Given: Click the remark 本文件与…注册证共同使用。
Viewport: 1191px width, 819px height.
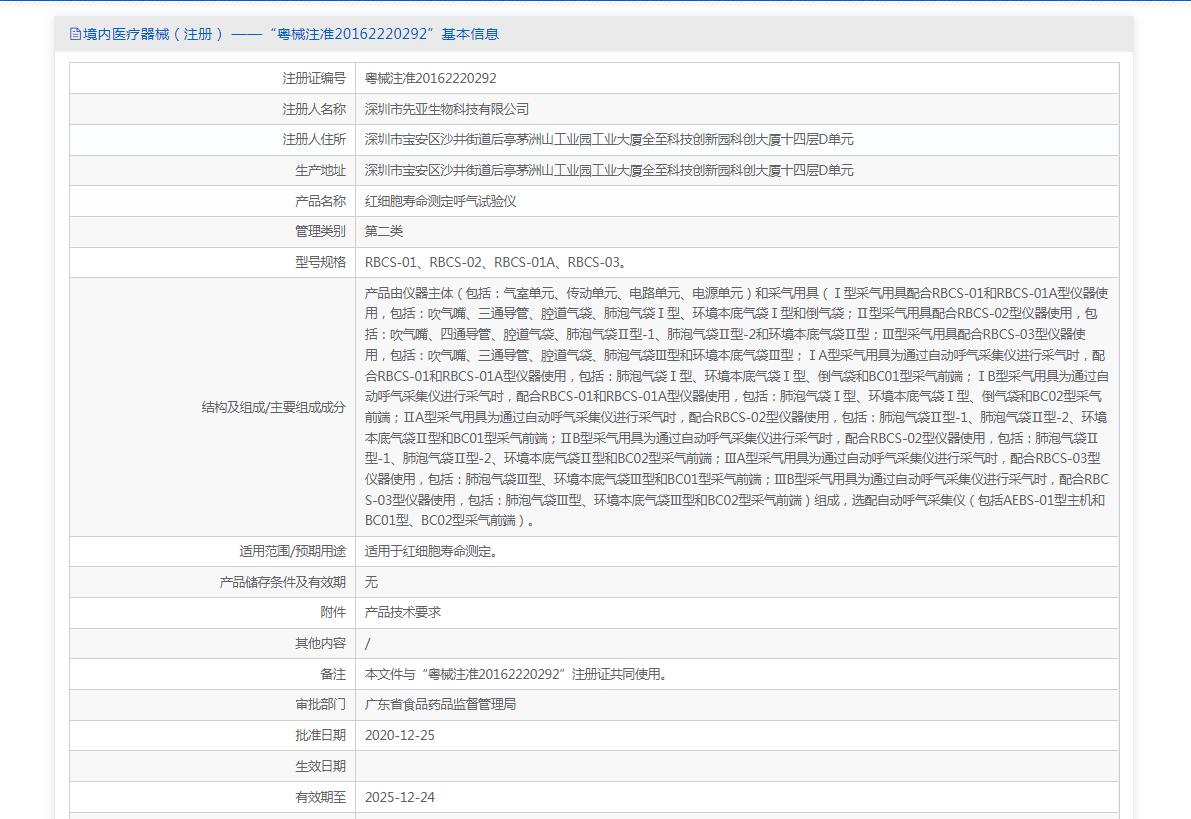Looking at the screenshot, I should click(x=517, y=675).
